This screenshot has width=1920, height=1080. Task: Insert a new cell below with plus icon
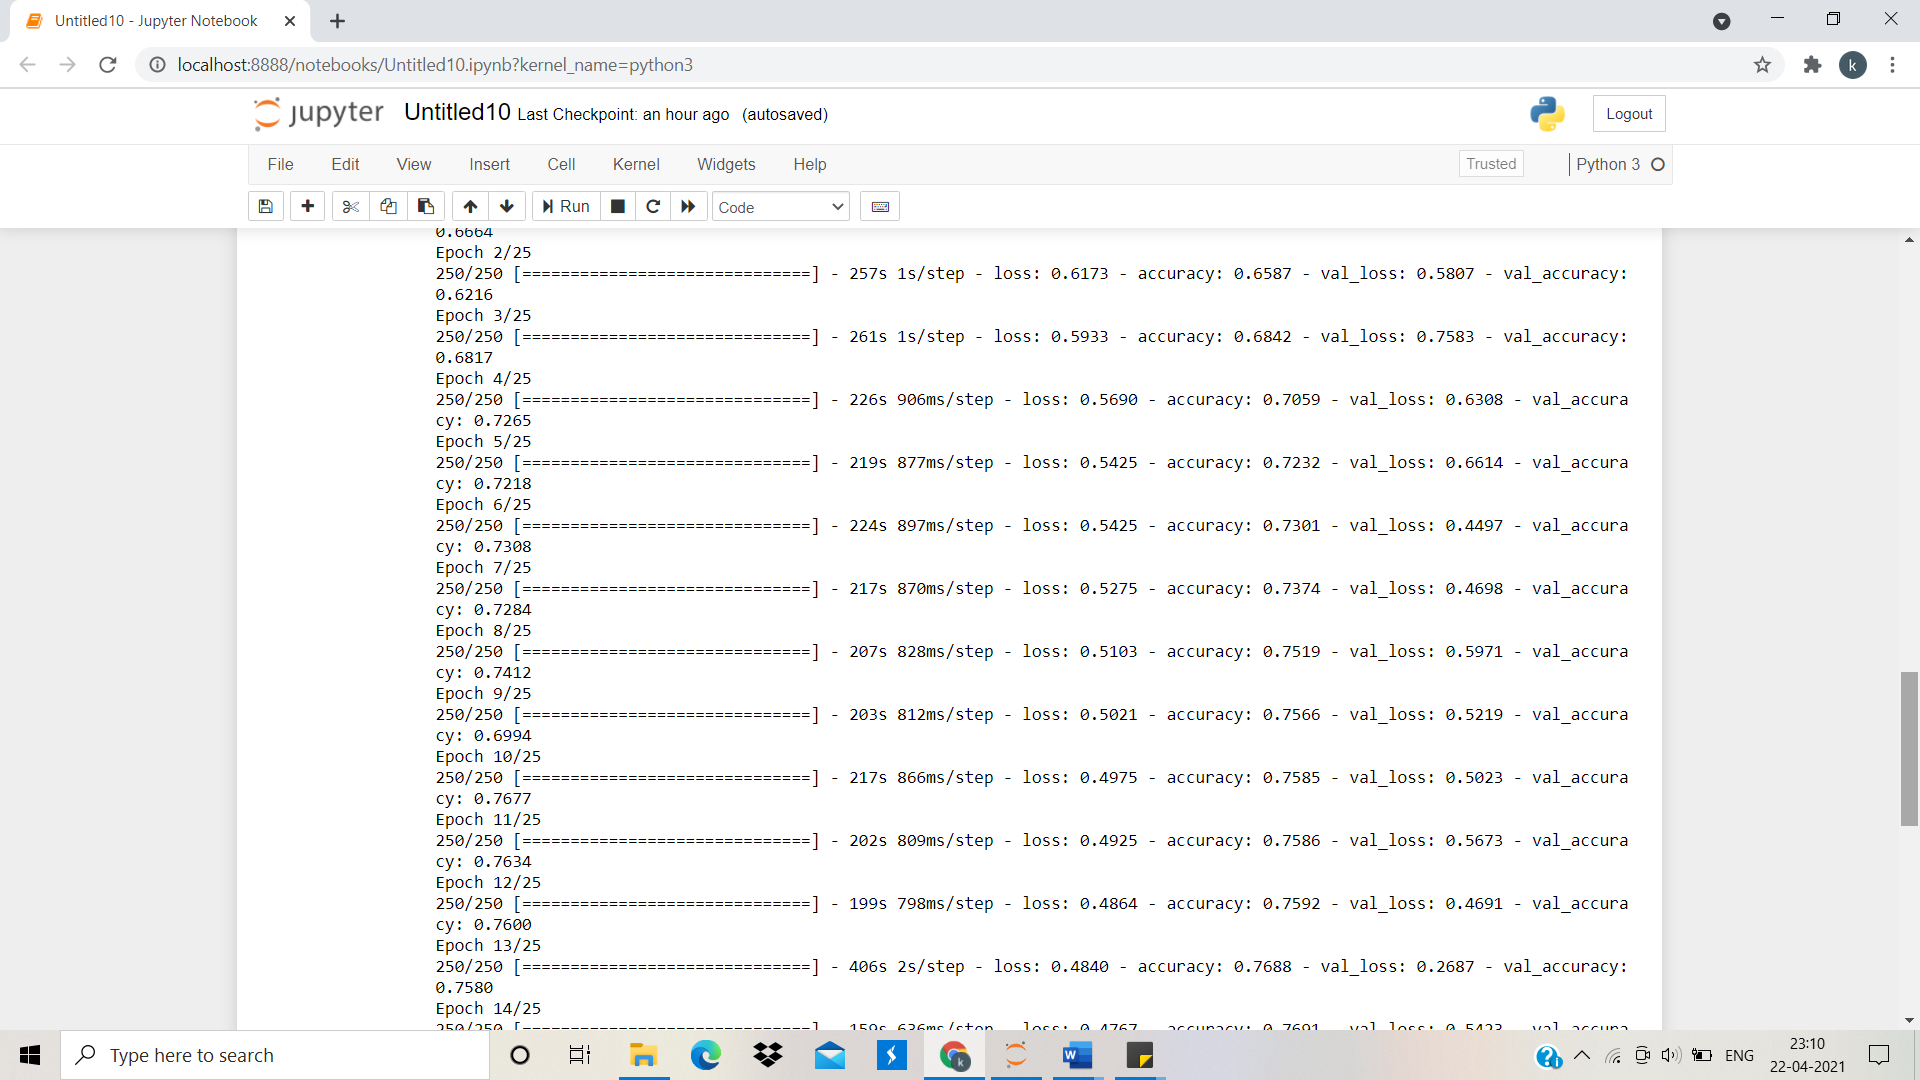(307, 206)
